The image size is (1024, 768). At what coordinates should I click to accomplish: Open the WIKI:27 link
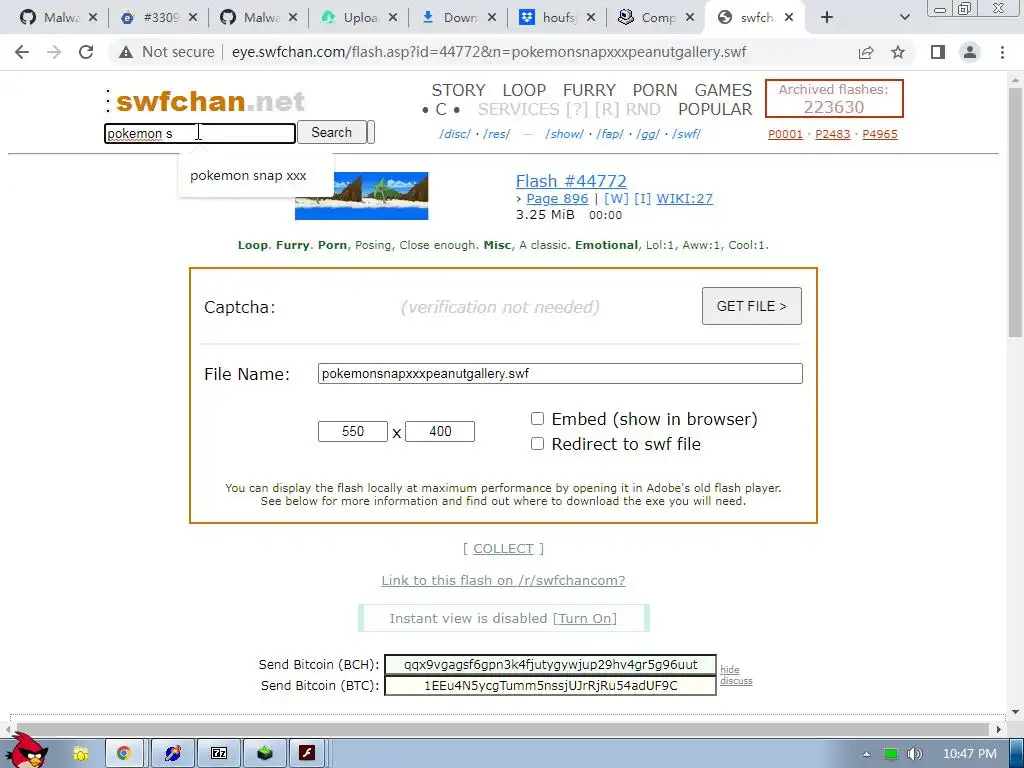click(x=684, y=199)
